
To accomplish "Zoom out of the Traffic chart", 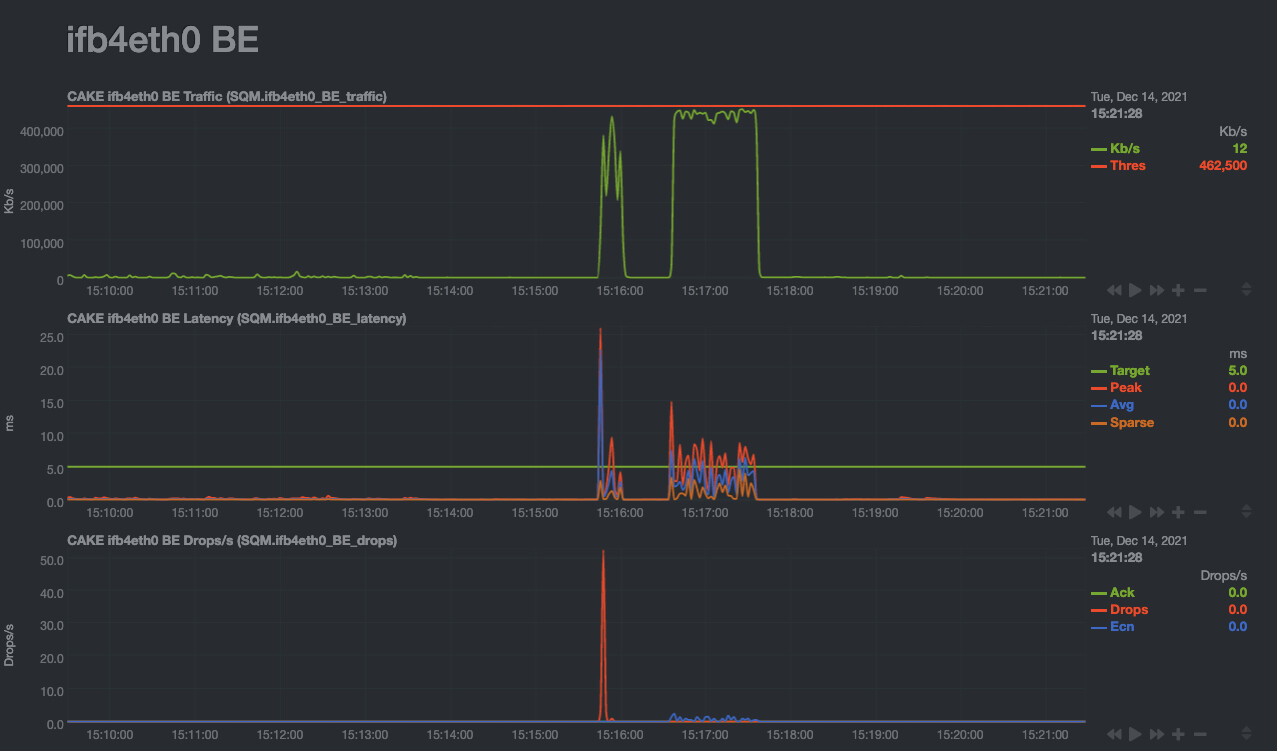I will [1200, 290].
